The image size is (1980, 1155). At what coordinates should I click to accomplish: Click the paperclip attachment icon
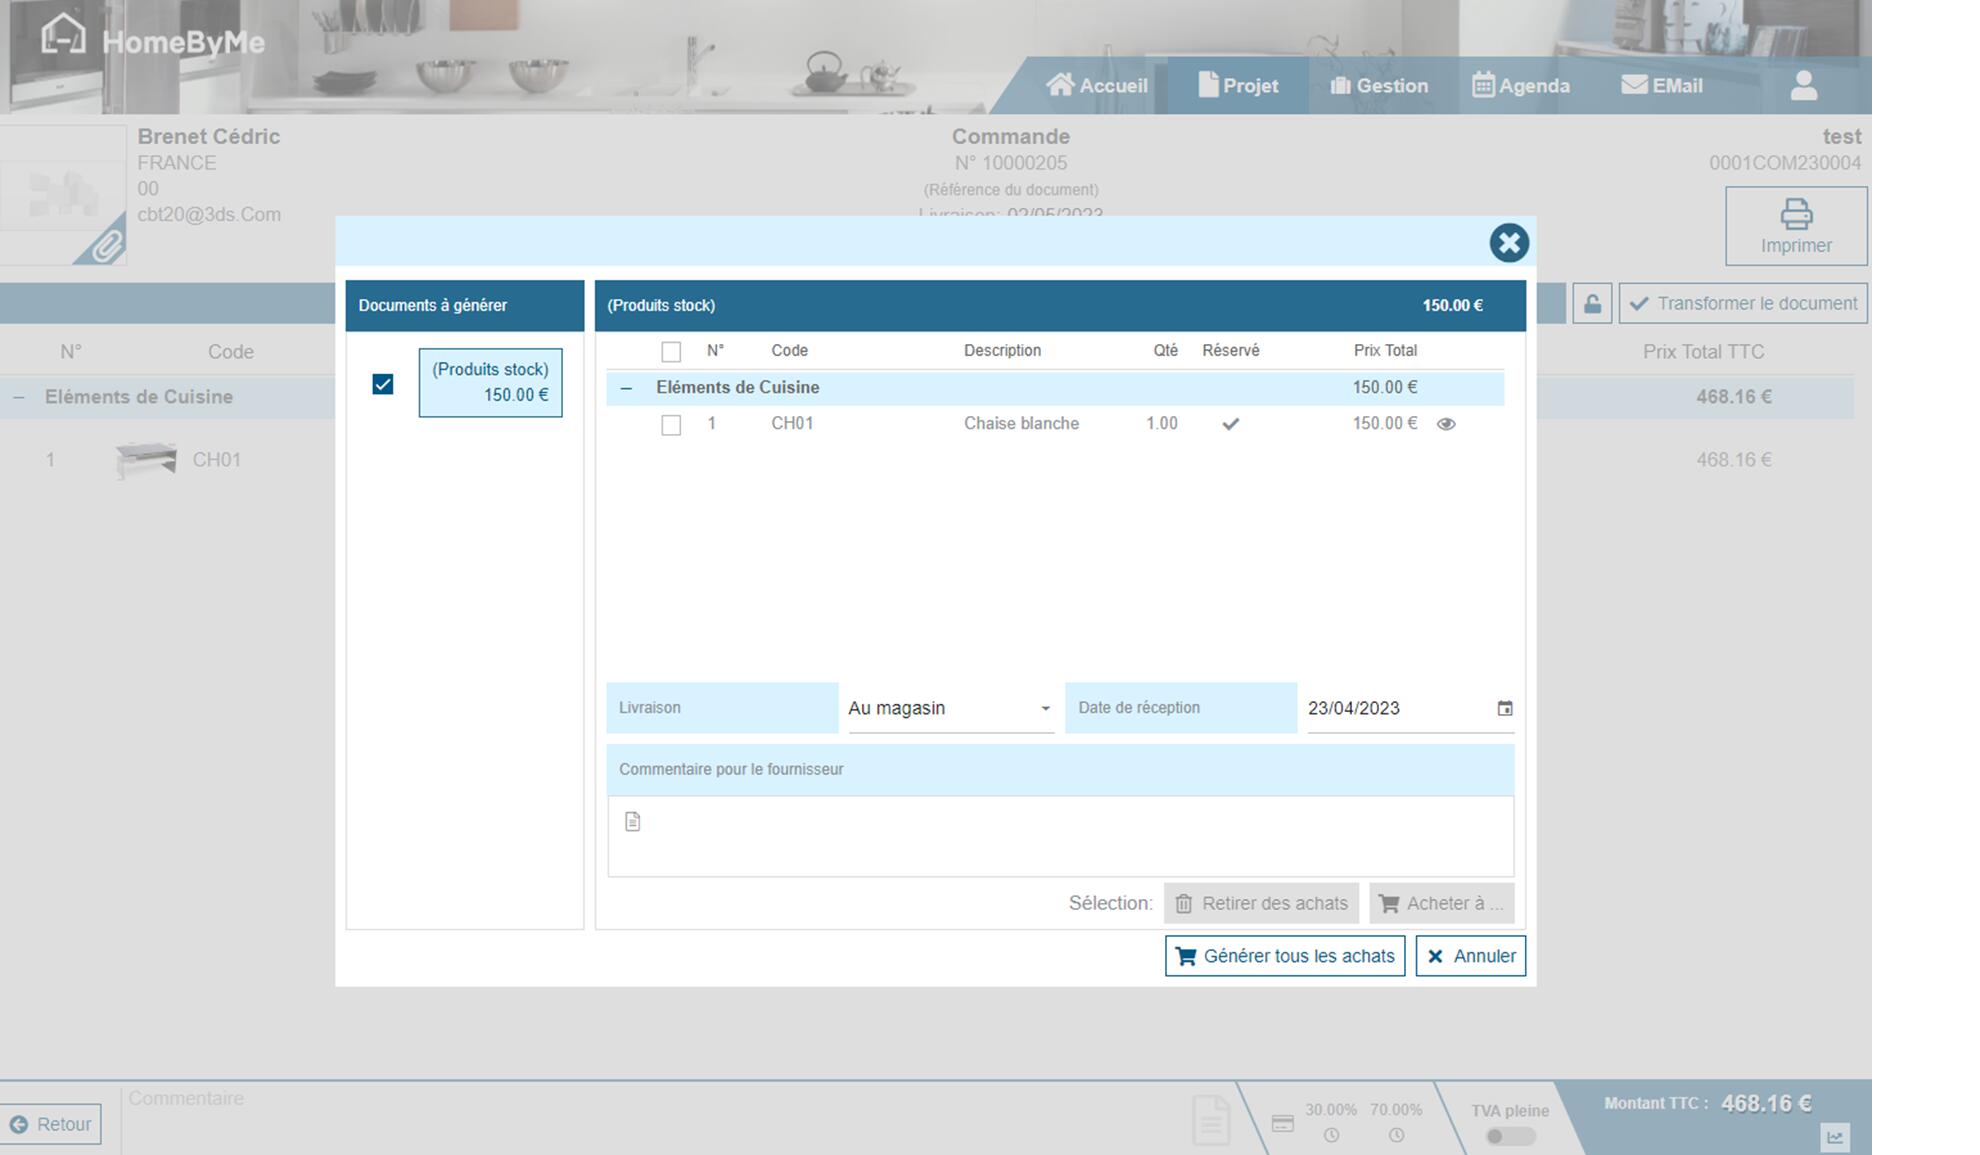tap(105, 246)
